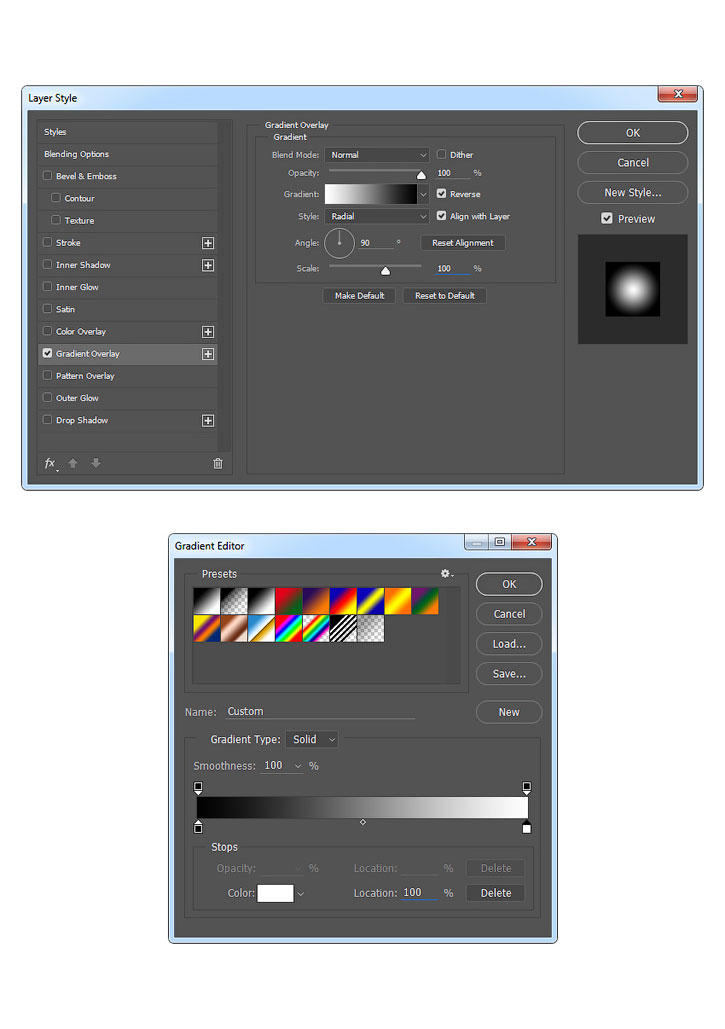Click the color stop Location field
This screenshot has width=725, height=1029.
coord(420,892)
